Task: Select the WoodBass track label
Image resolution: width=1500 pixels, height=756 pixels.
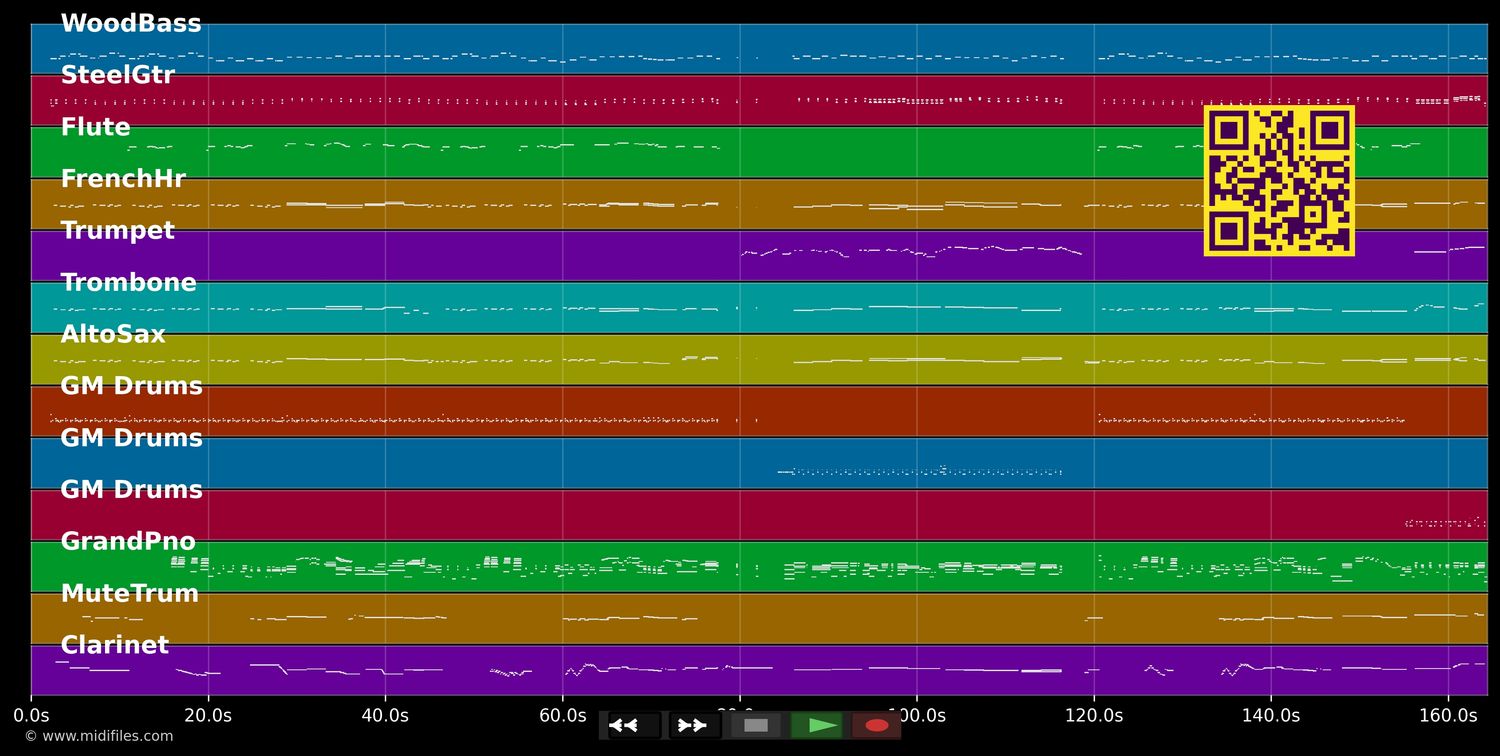Action: tap(131, 24)
